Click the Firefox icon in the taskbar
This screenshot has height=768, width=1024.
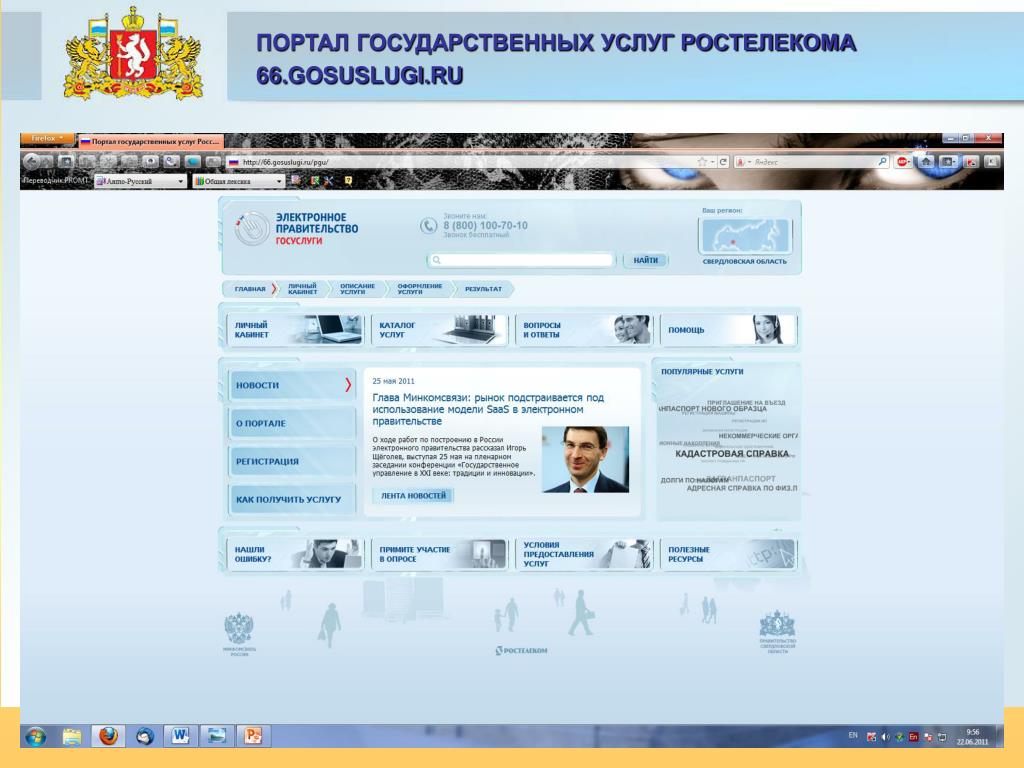(108, 737)
